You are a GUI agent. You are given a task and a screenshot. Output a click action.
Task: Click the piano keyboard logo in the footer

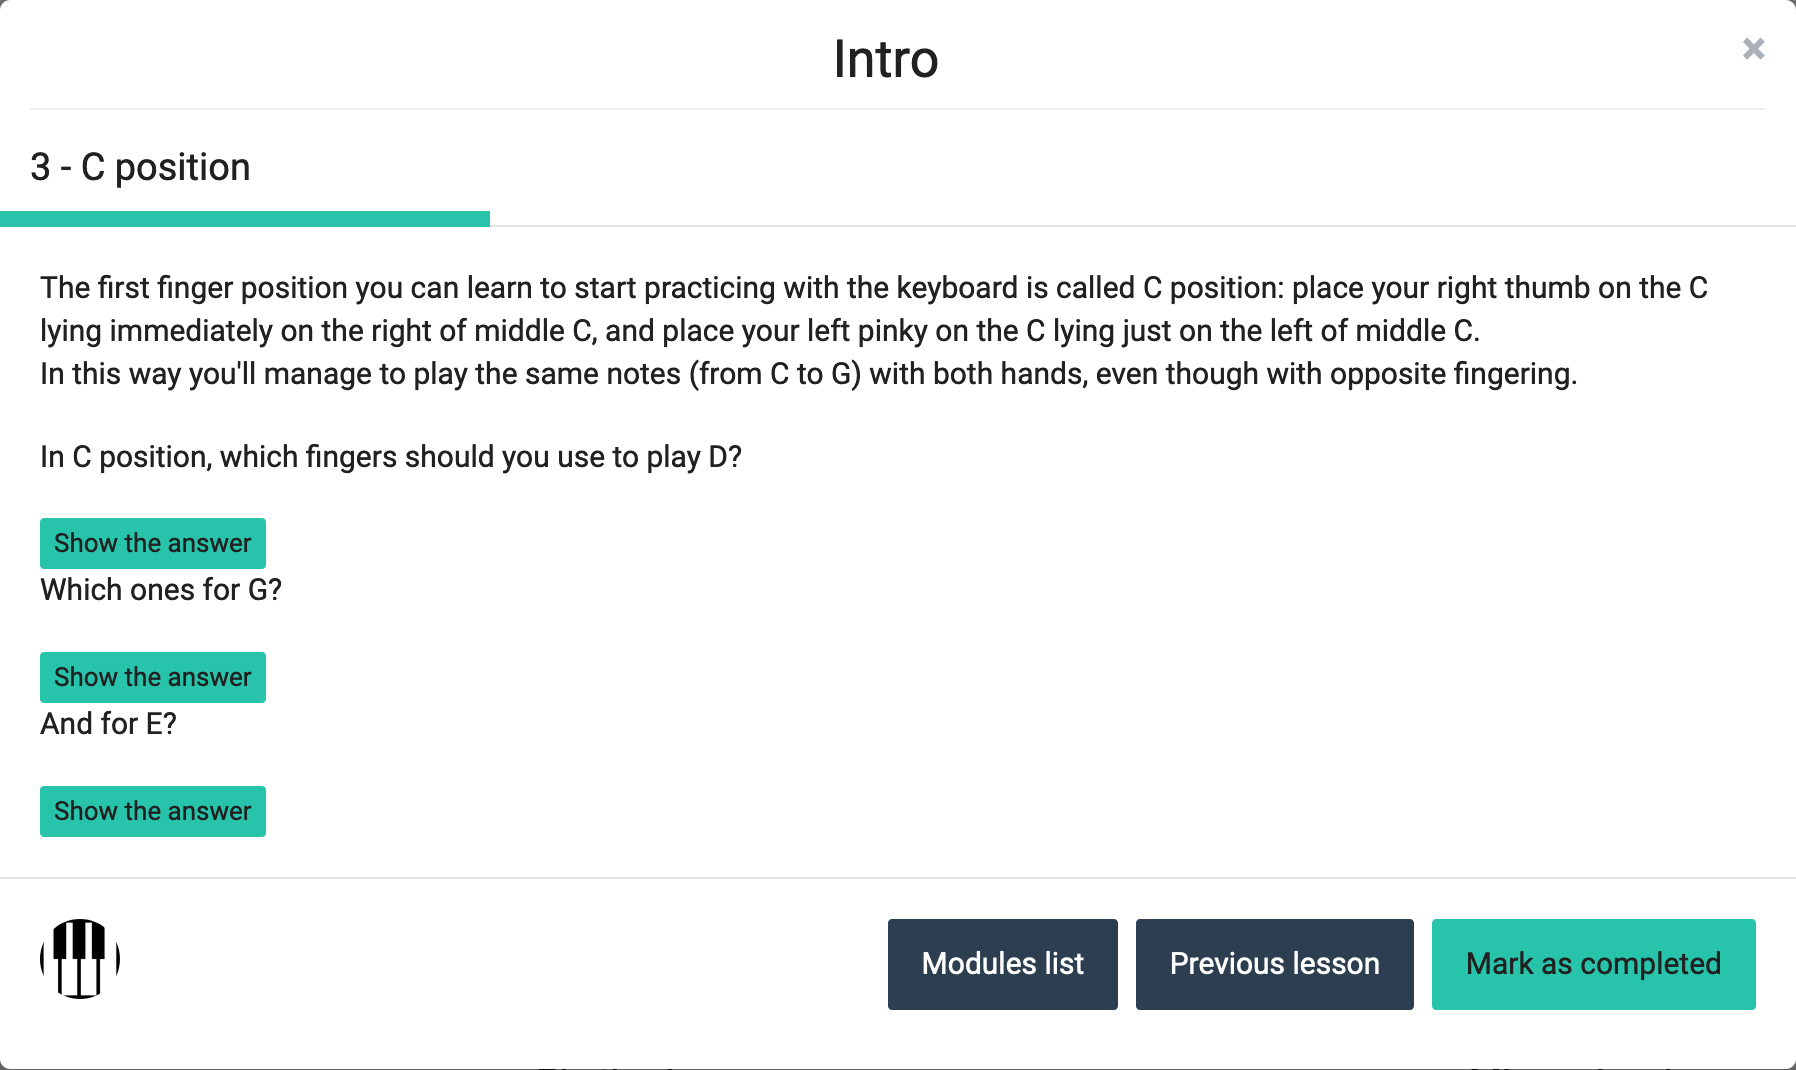coord(78,957)
